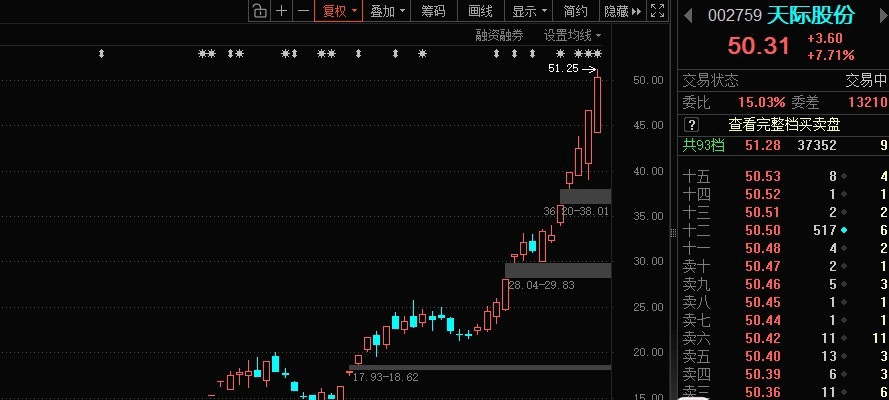Toggle the chart lock icon

click(259, 11)
